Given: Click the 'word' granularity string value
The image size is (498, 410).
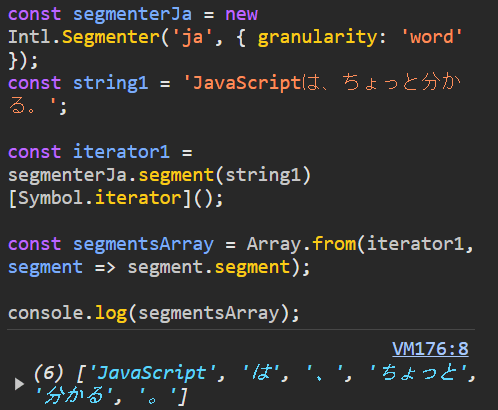Looking at the screenshot, I should tap(432, 37).
